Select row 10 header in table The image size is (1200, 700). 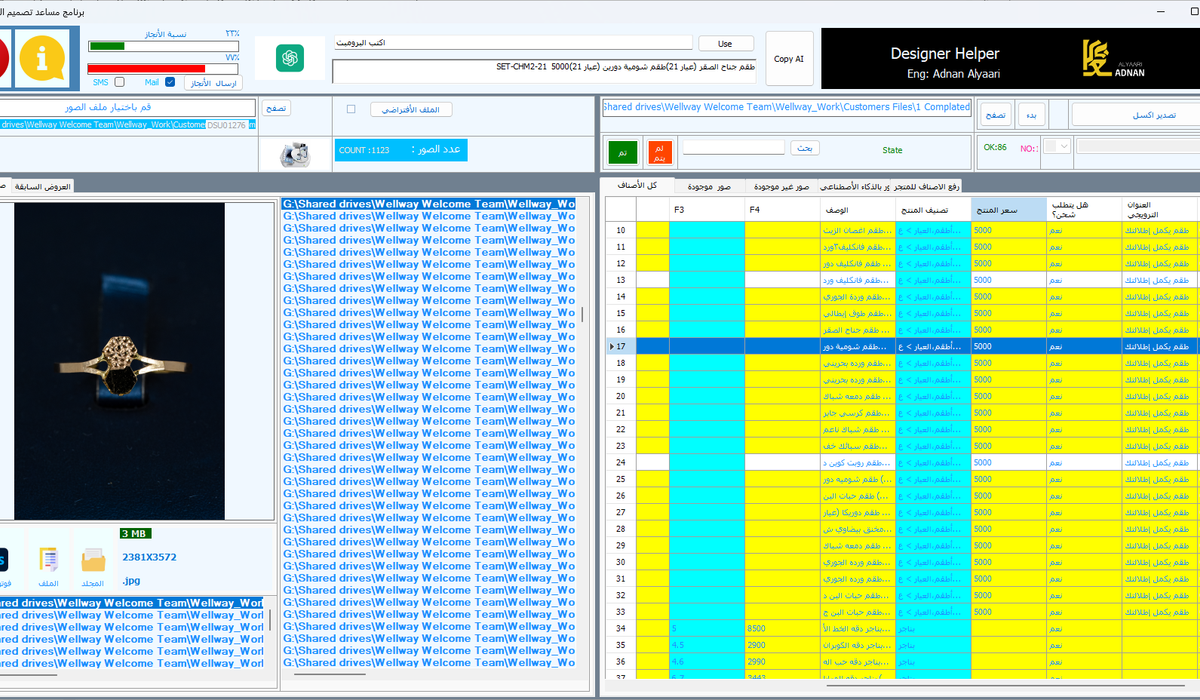[x=621, y=230]
